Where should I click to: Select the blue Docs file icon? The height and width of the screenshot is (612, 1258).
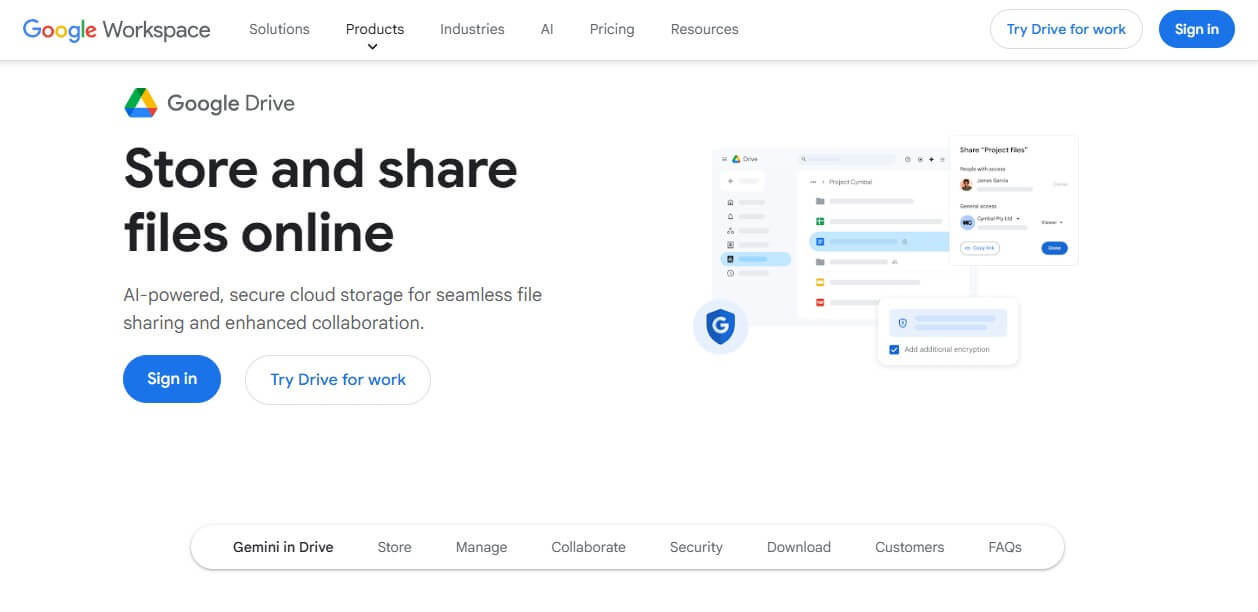(x=820, y=240)
